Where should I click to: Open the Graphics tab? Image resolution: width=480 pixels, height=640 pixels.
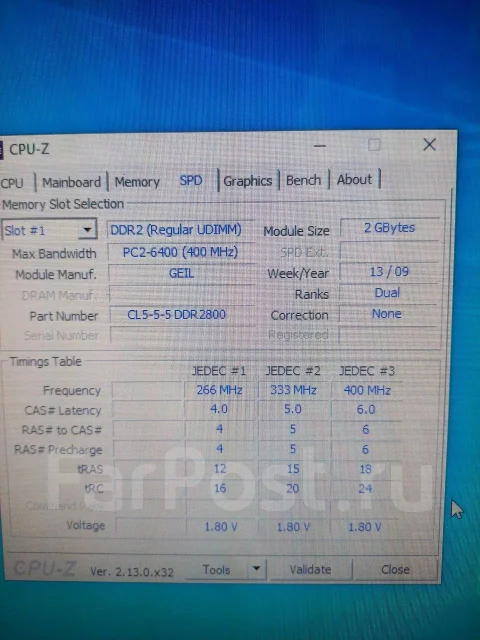point(248,180)
